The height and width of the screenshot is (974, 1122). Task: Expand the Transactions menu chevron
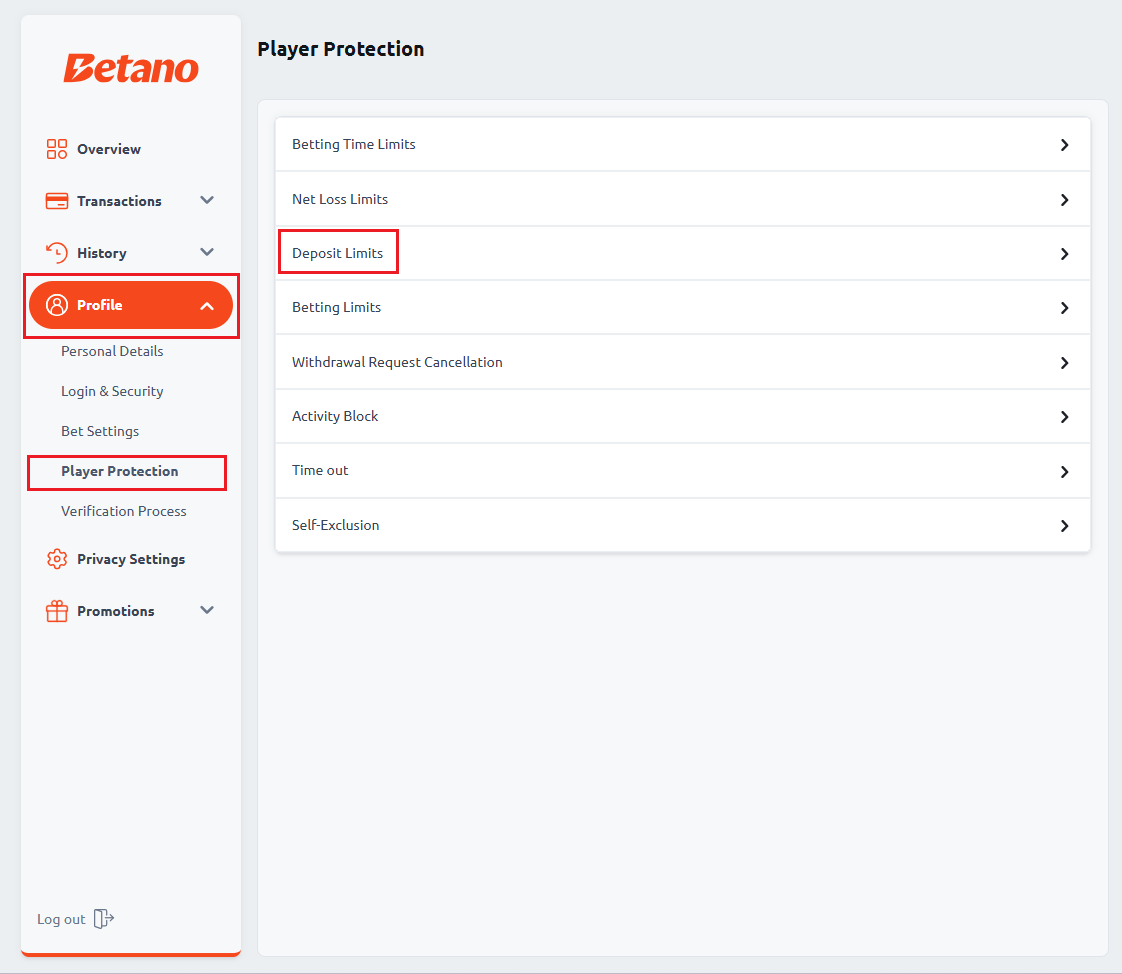click(x=207, y=200)
